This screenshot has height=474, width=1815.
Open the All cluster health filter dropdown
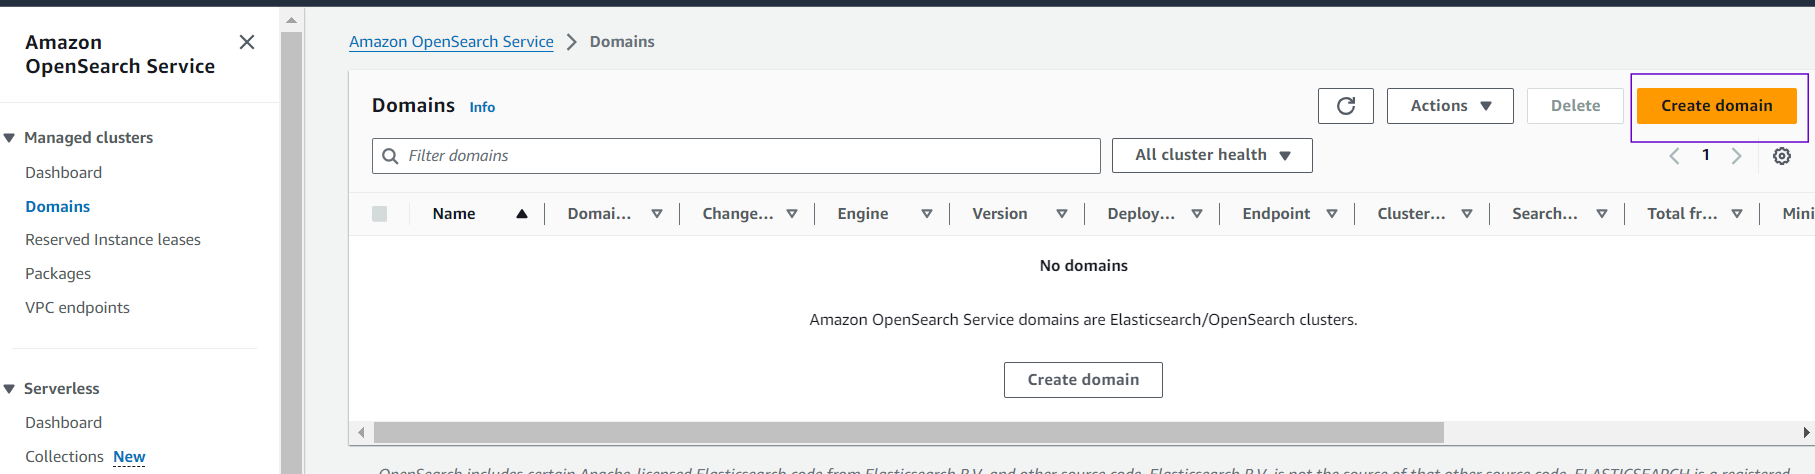[x=1211, y=155]
